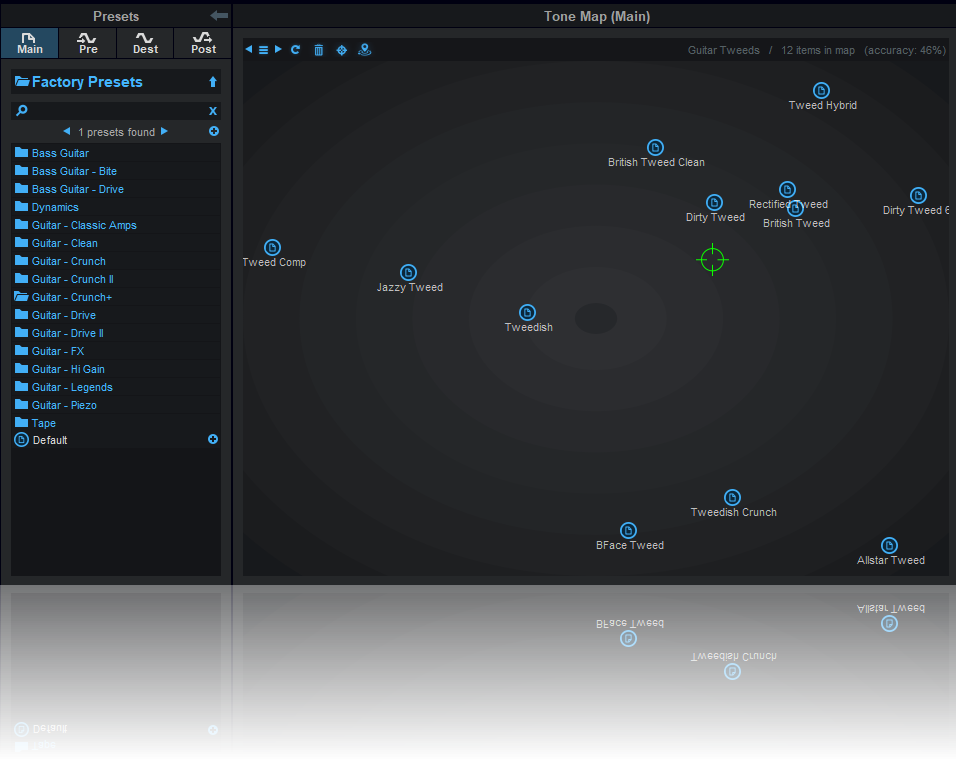This screenshot has width=956, height=760.
Task: Collapse the Presets panel with the arrow
Action: click(x=219, y=15)
